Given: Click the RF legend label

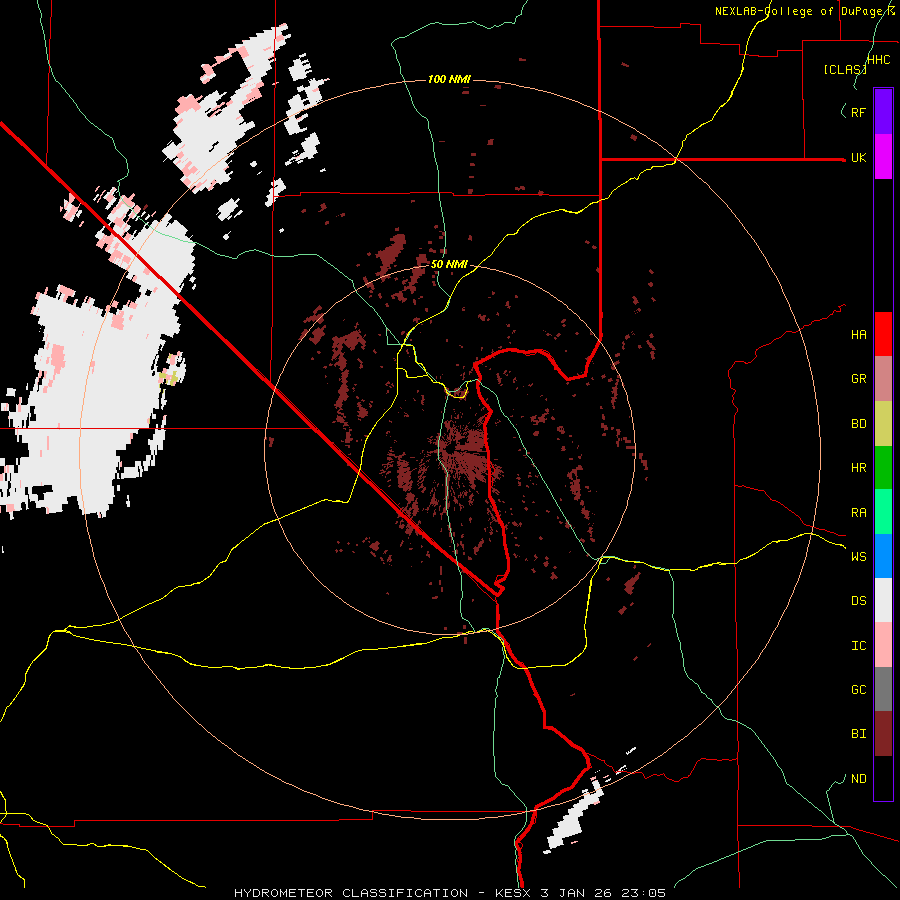Looking at the screenshot, I should tap(859, 112).
